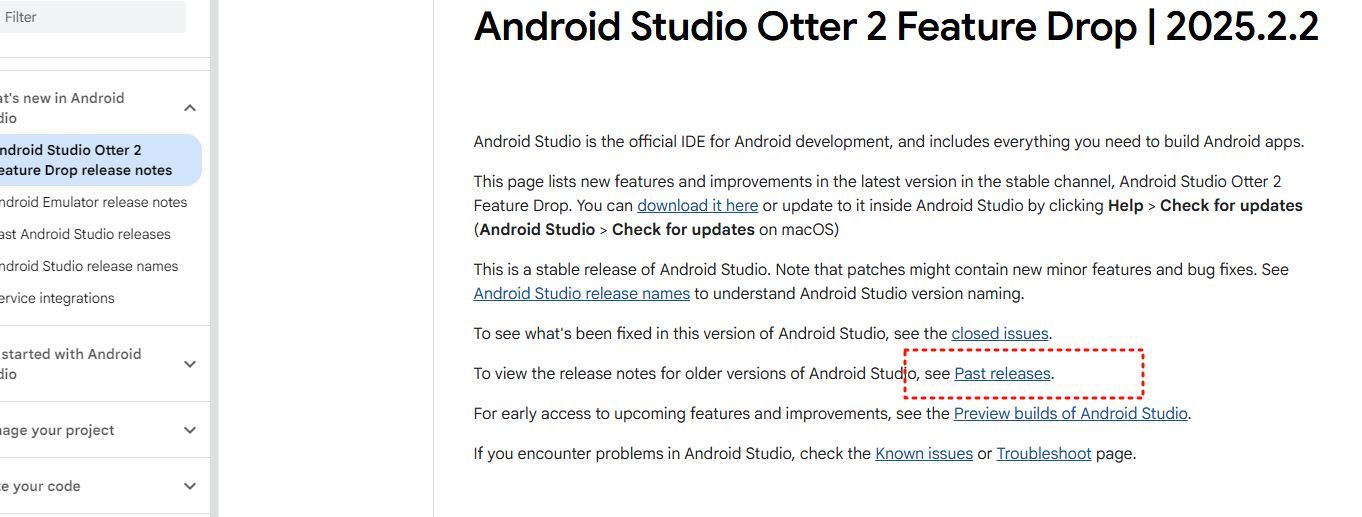Open the Past releases link
The height and width of the screenshot is (517, 1362).
coord(1002,373)
